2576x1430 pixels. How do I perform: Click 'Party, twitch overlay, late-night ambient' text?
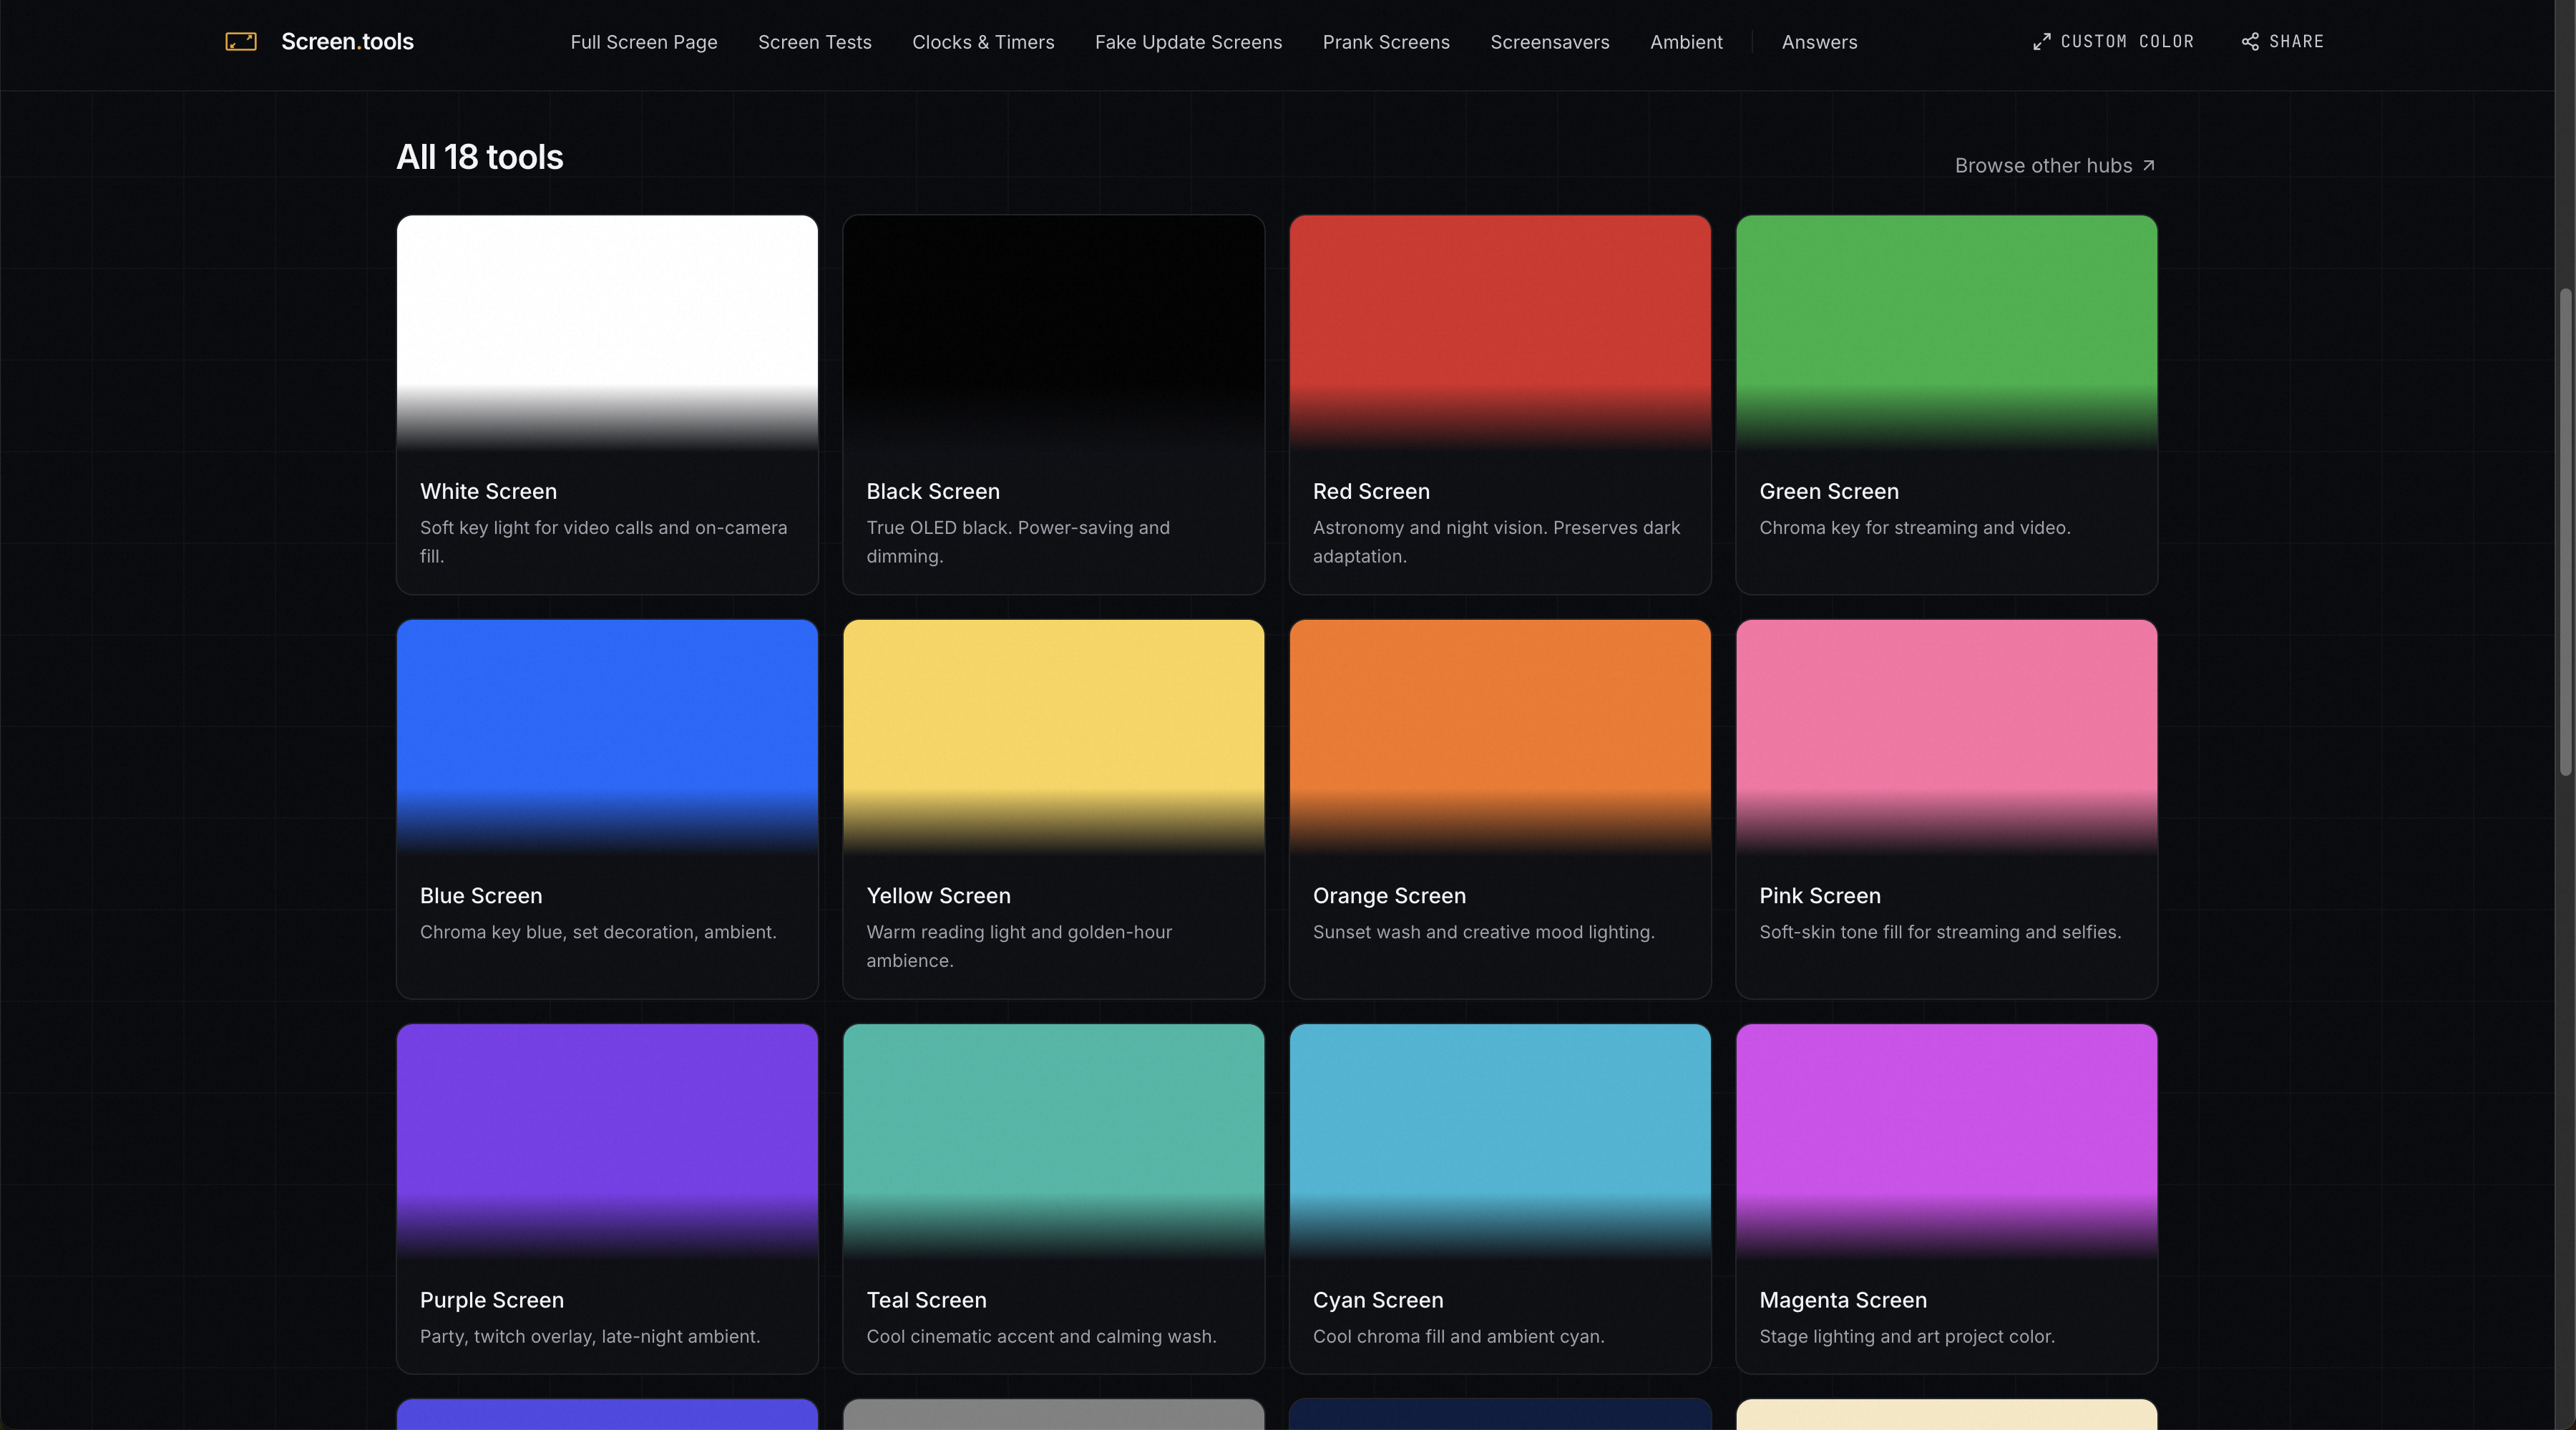coord(590,1336)
